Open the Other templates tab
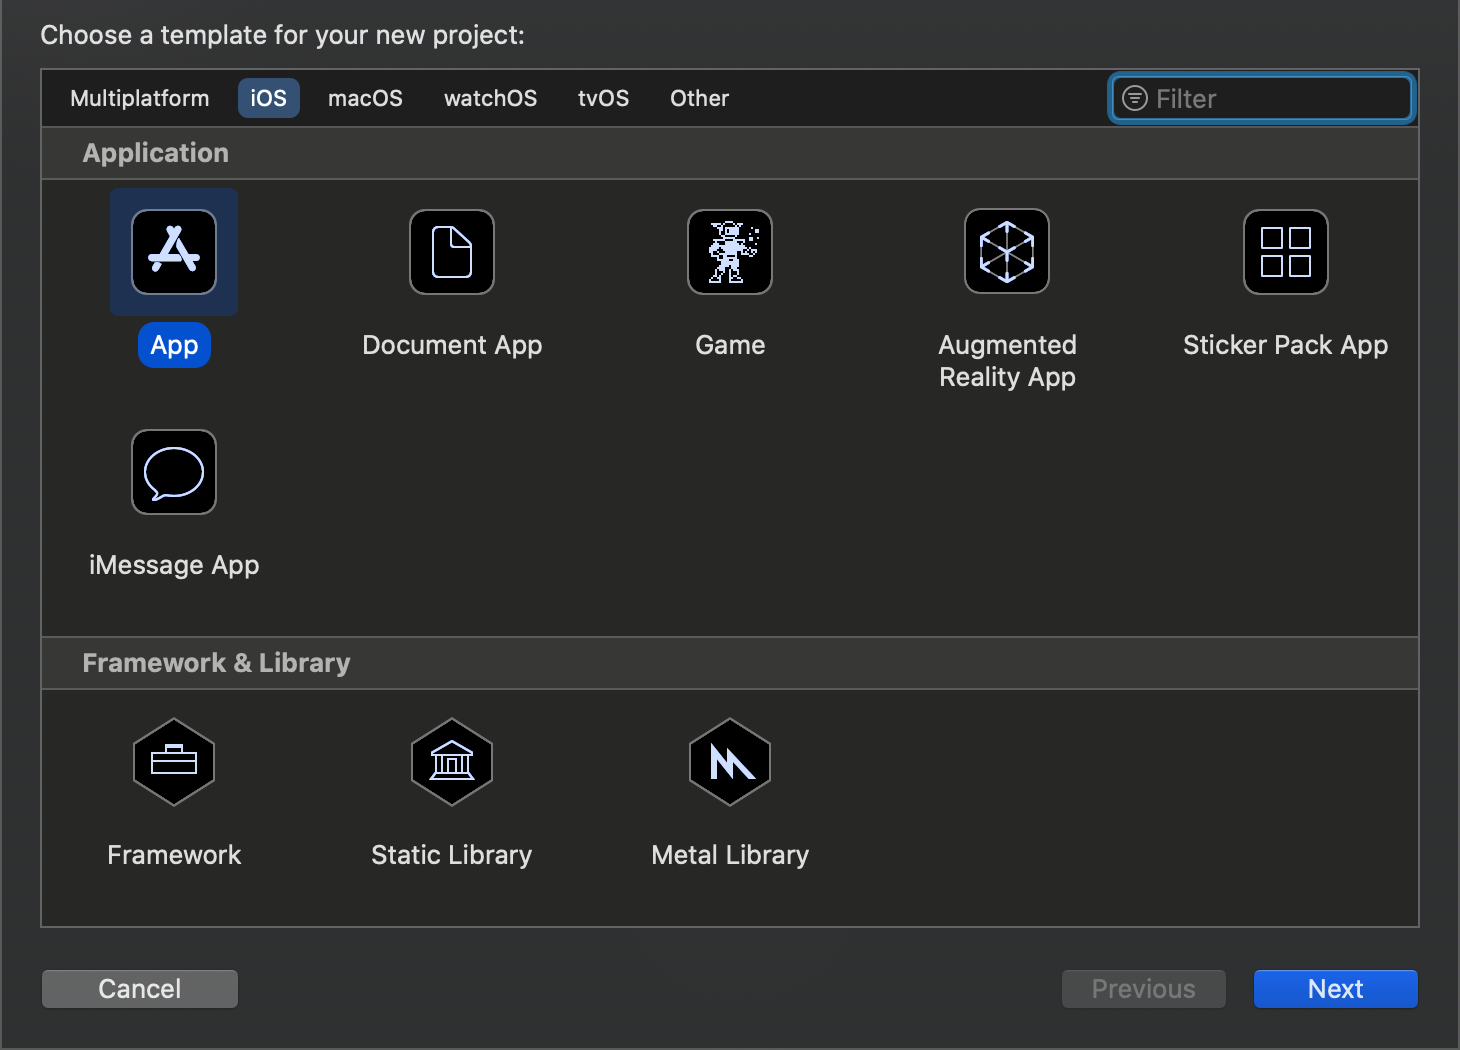This screenshot has height=1050, width=1460. [x=700, y=98]
